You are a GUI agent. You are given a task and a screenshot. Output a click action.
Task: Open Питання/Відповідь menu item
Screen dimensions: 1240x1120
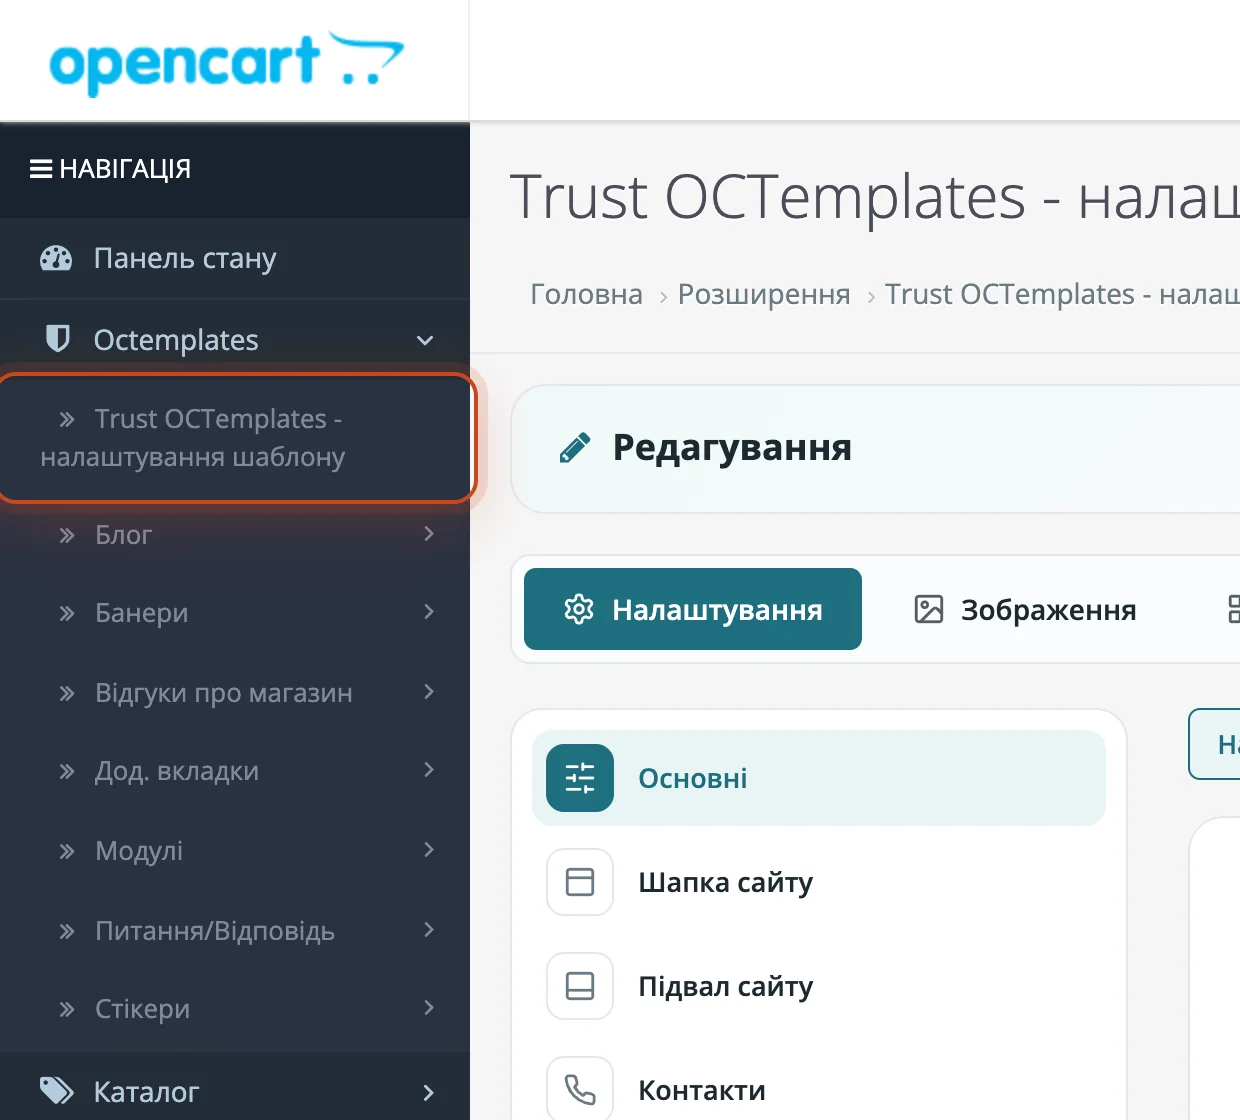[235, 931]
